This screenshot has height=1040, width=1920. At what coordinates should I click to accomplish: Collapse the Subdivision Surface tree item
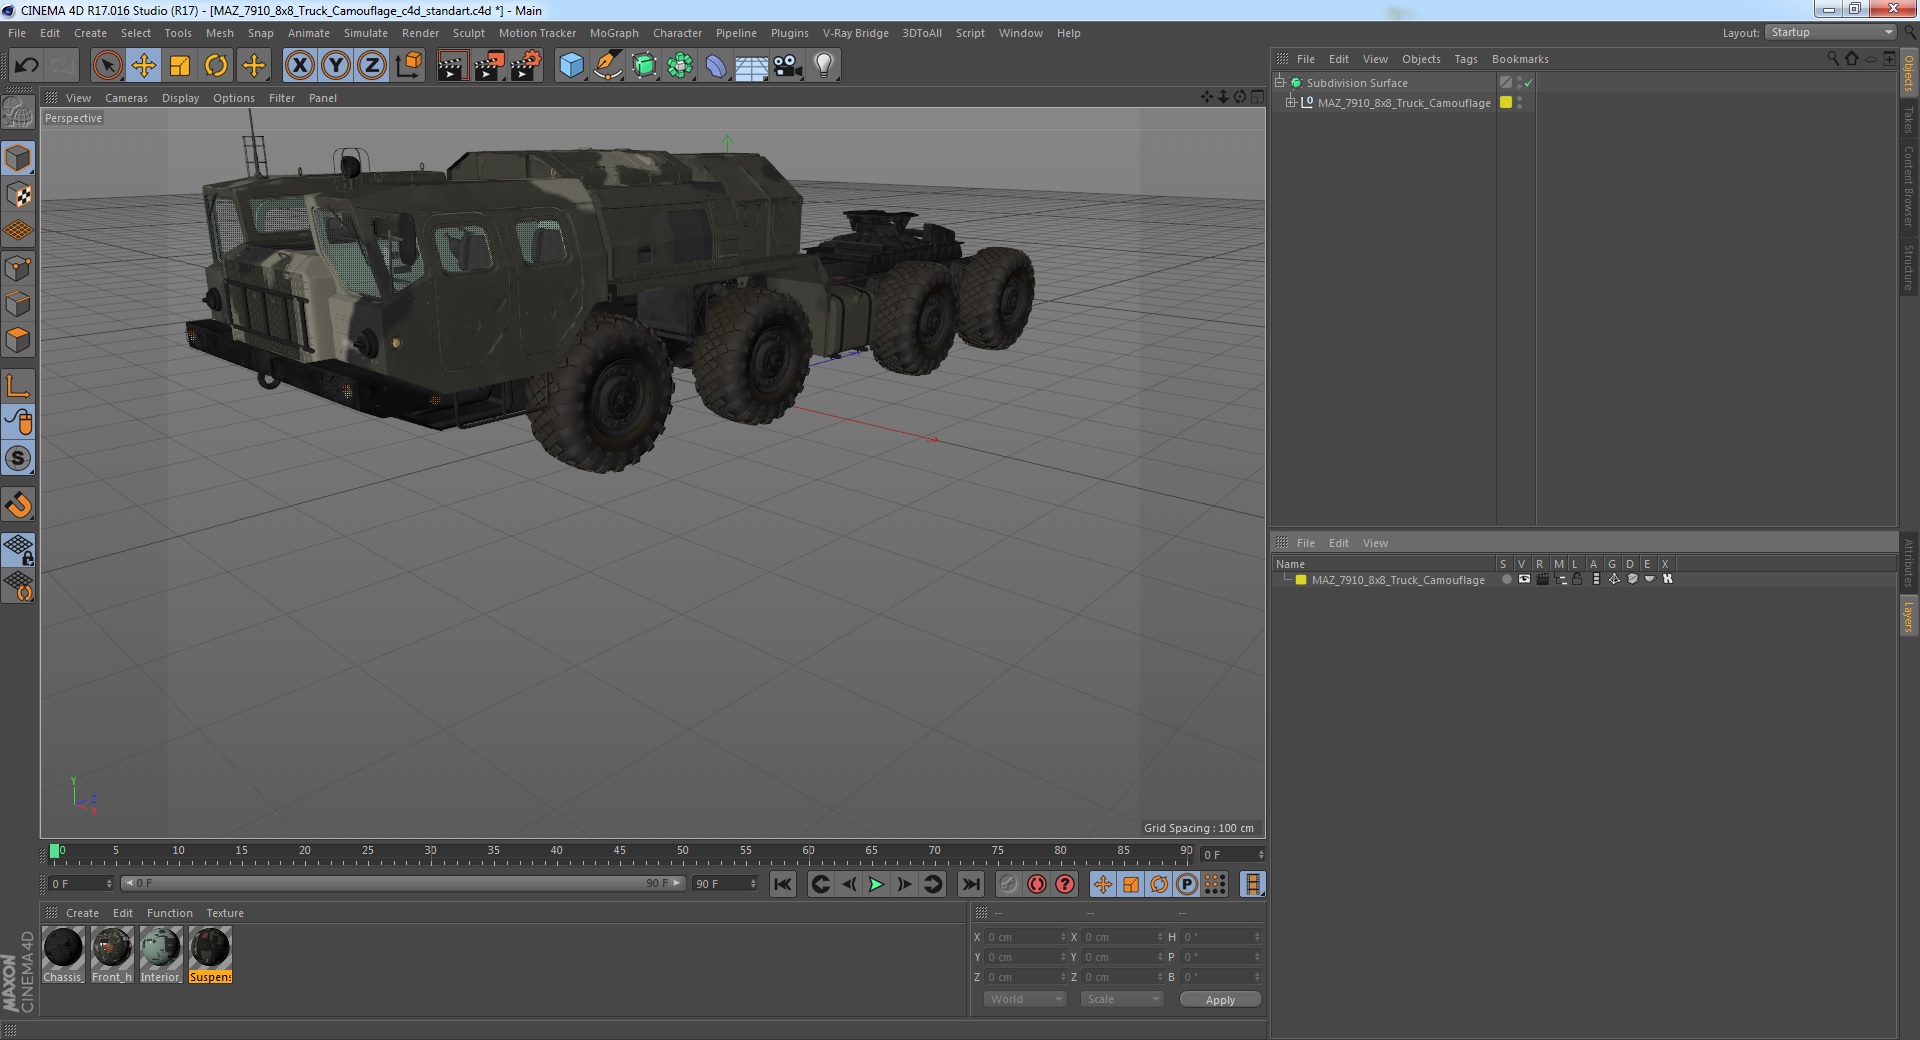pos(1279,82)
